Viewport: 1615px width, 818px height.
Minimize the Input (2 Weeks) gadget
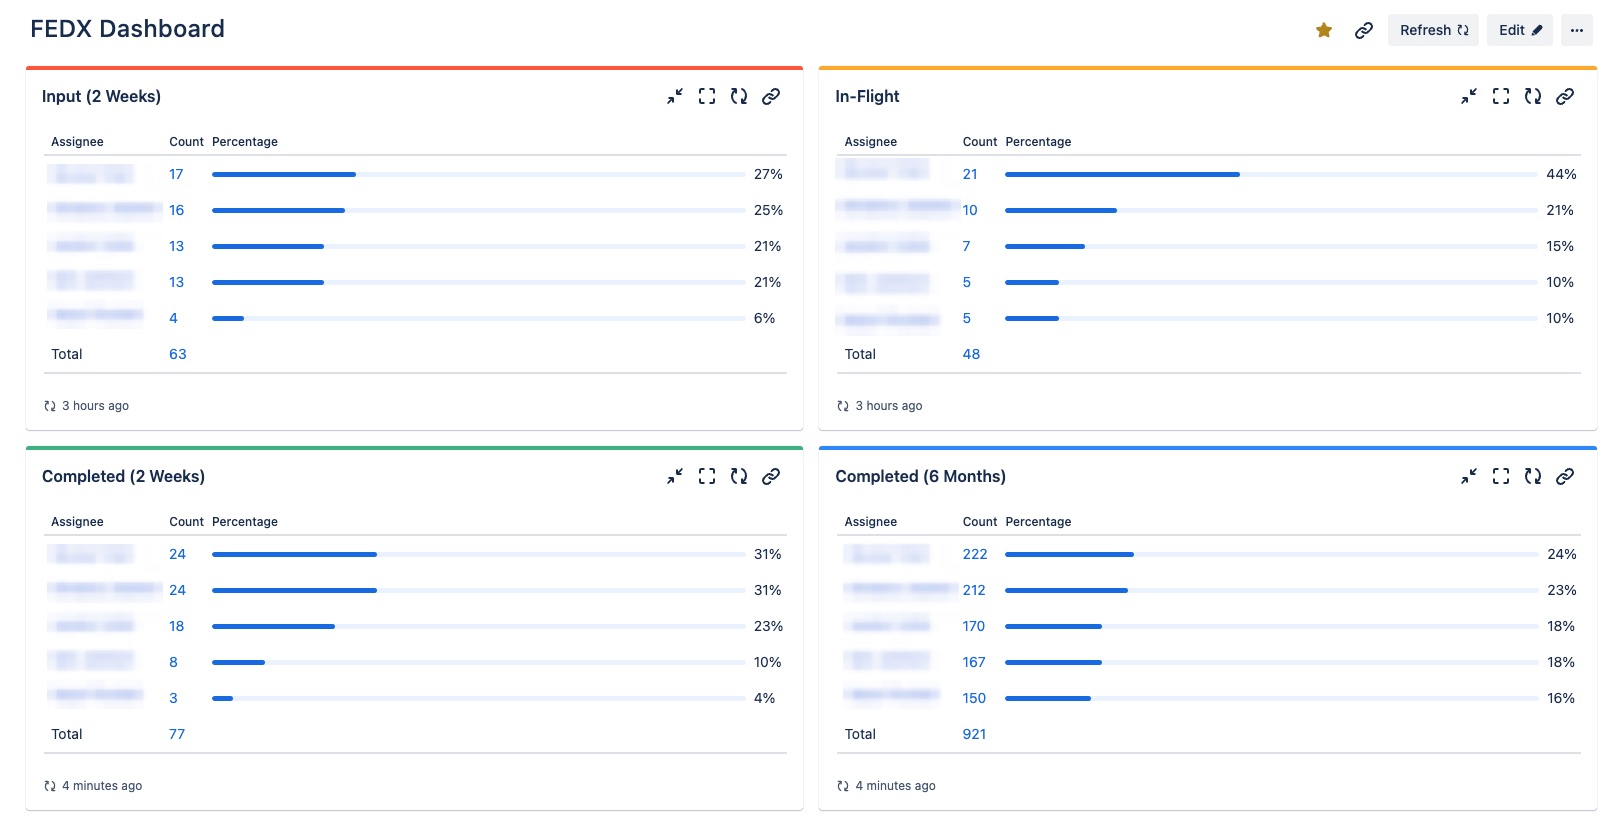coord(675,96)
